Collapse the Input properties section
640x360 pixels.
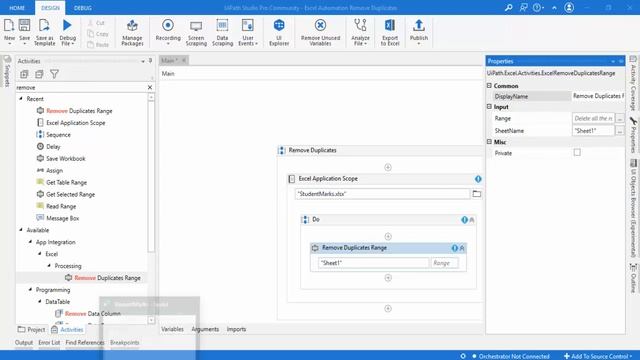[489, 107]
